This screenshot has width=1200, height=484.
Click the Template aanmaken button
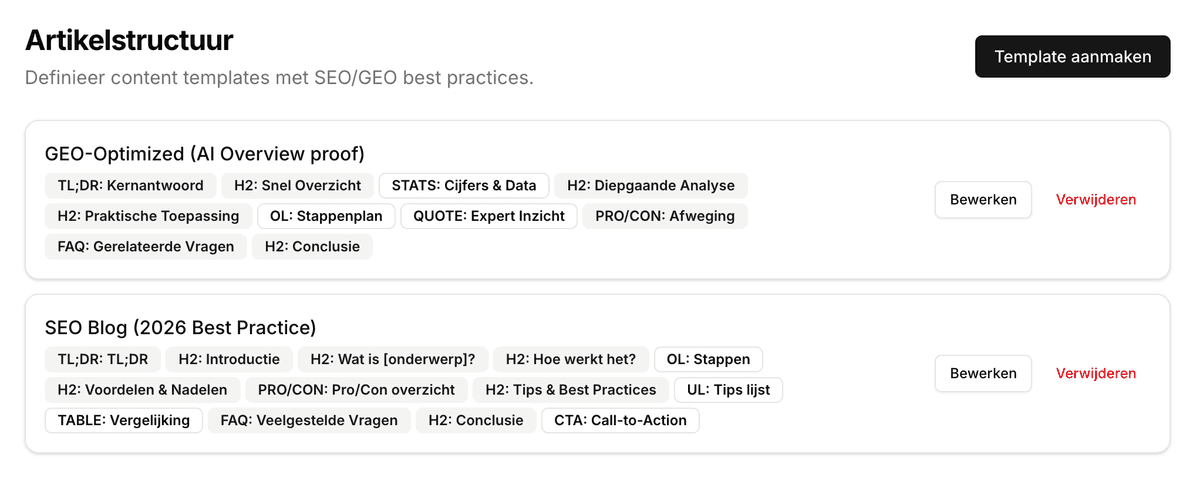pos(1072,57)
